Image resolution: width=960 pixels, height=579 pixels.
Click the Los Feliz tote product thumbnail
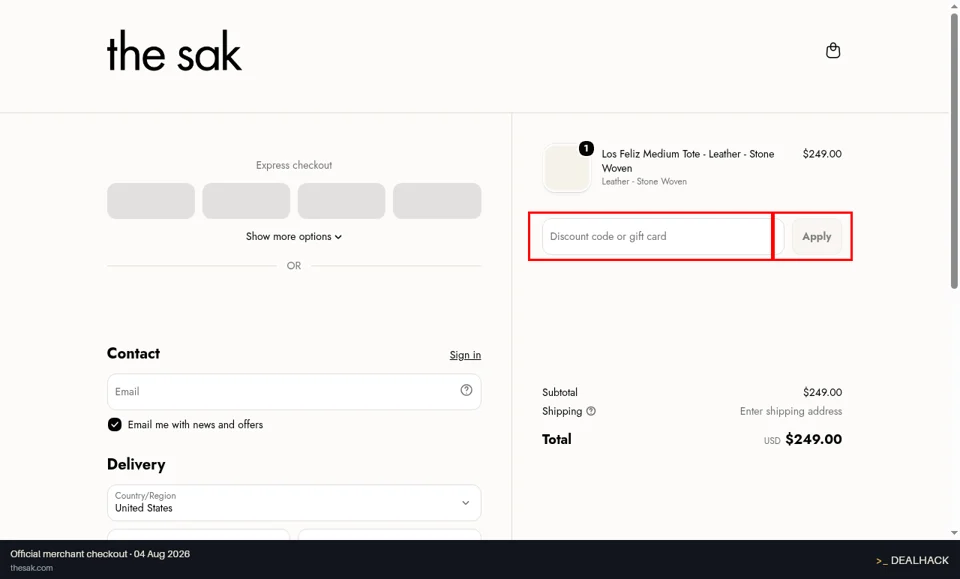click(x=566, y=168)
